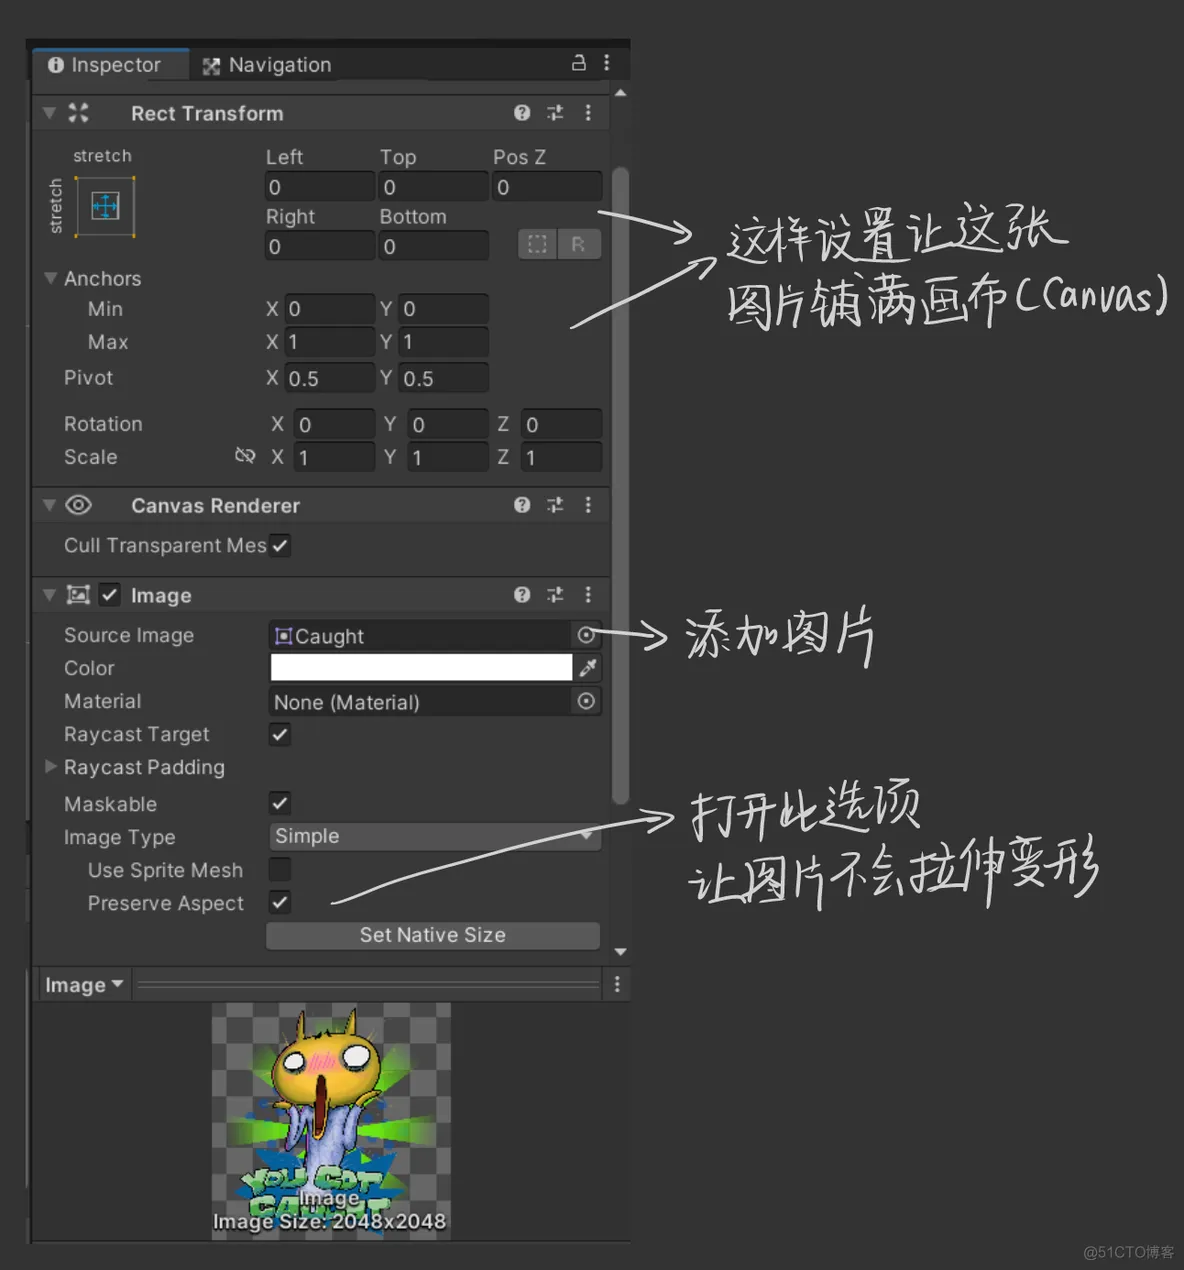Toggle Raw edit mode R button

pos(579,244)
